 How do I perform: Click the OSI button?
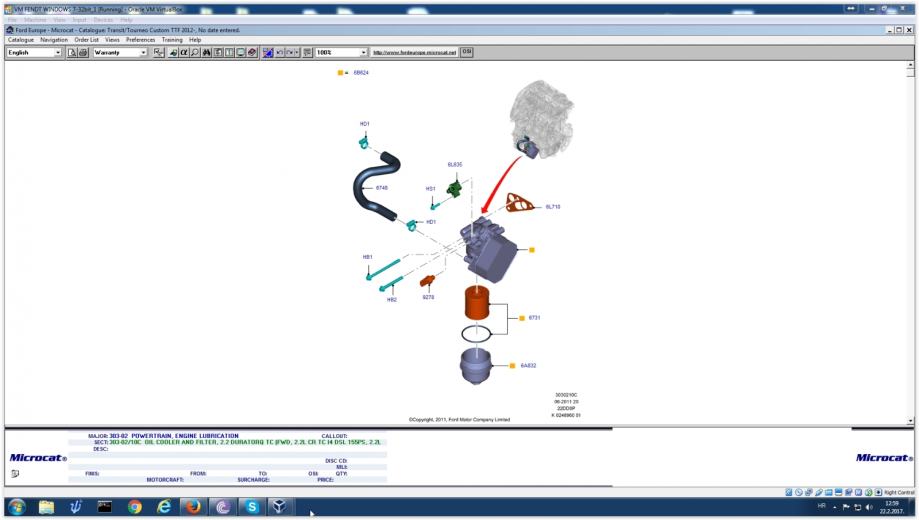[467, 52]
